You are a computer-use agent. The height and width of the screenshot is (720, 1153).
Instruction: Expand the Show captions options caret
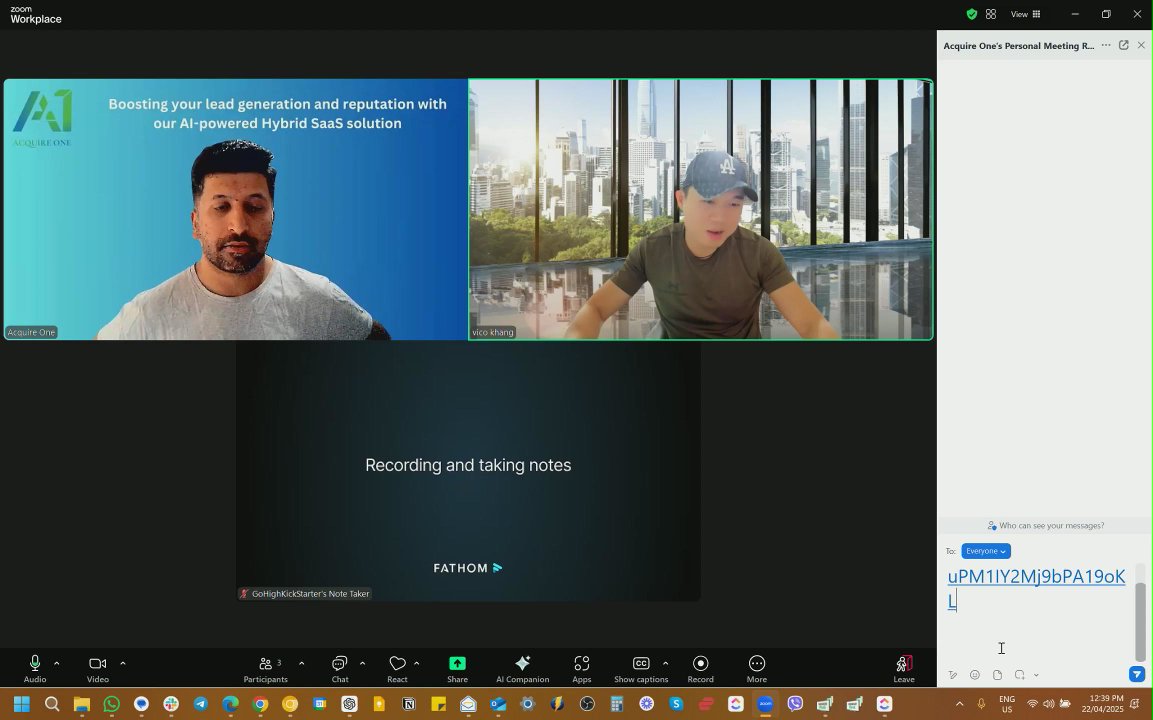pyautogui.click(x=665, y=663)
